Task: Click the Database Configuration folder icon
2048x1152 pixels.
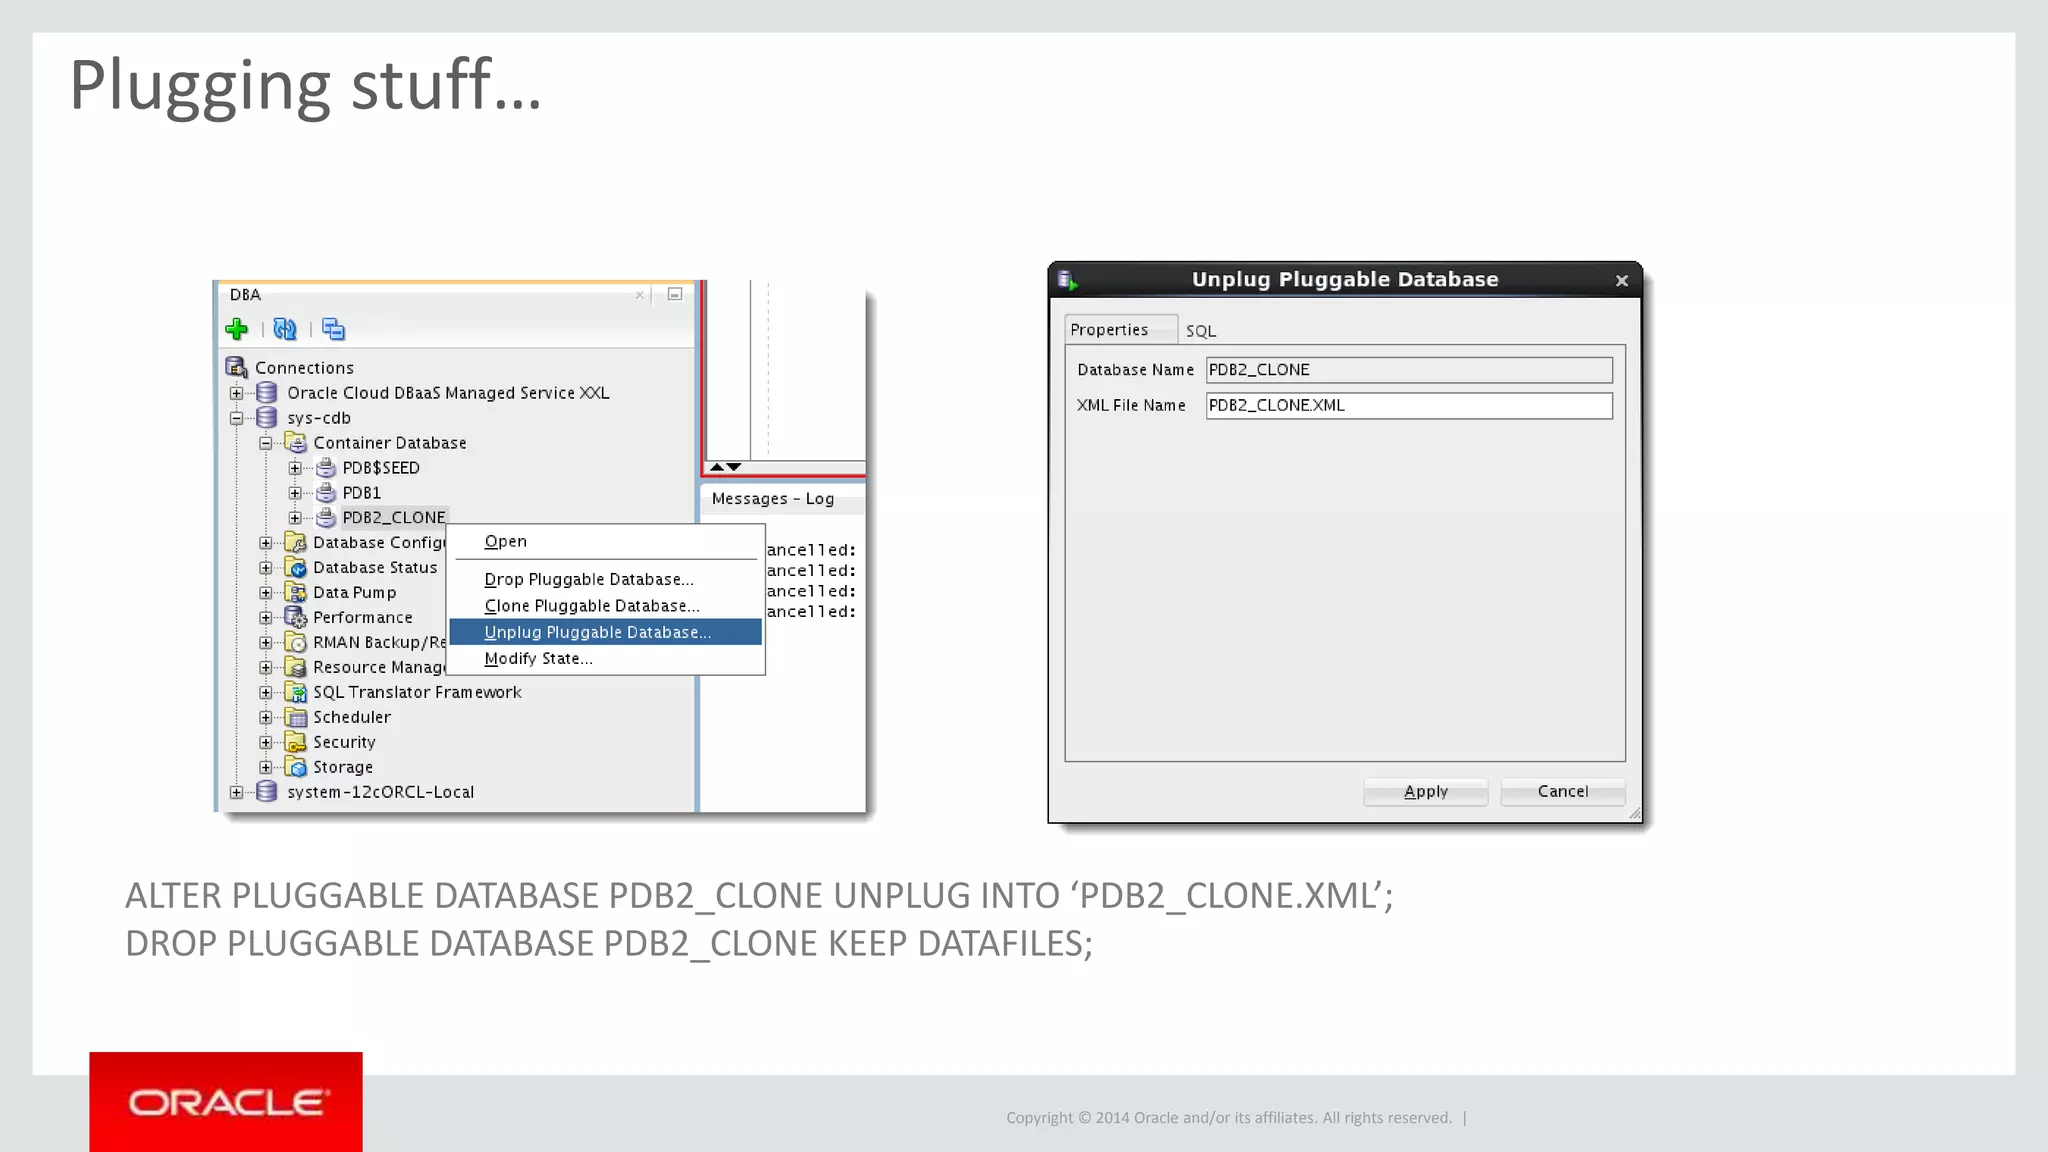Action: click(x=296, y=543)
